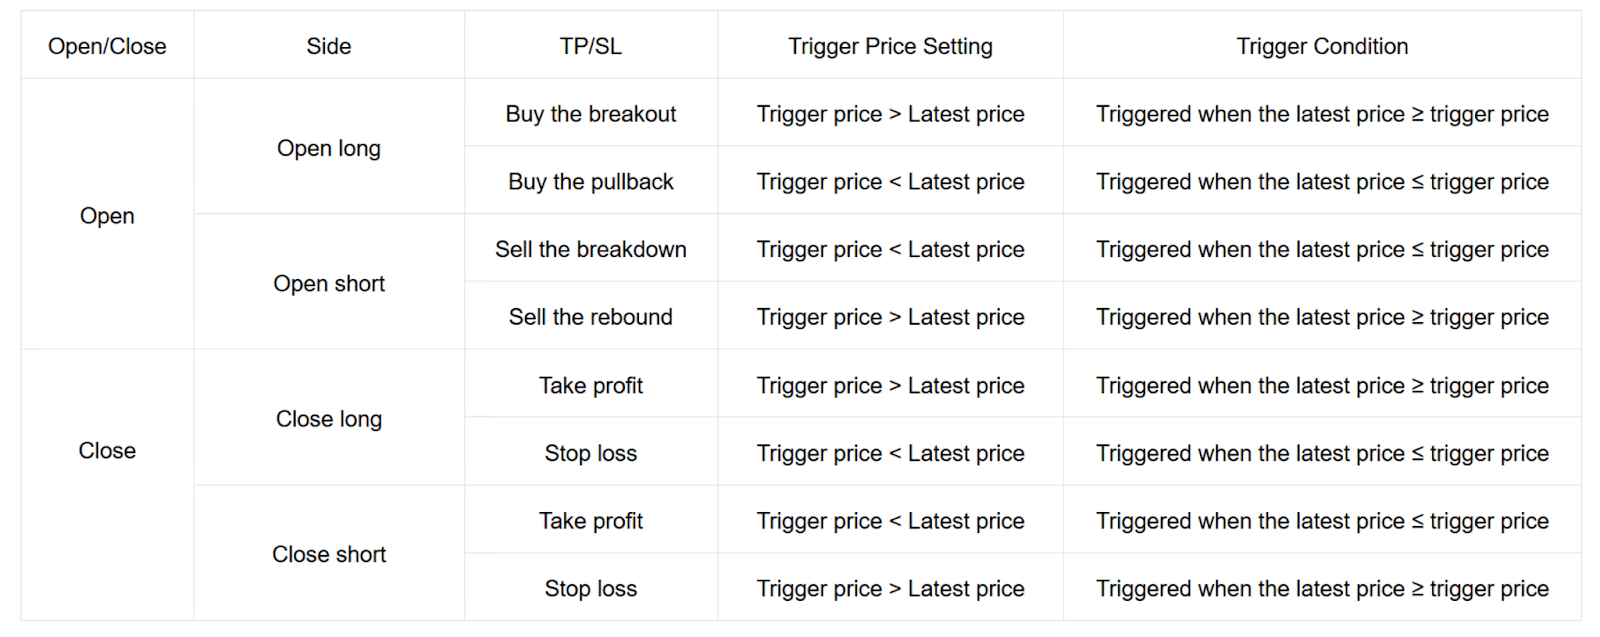Click Stop loss under Close long
Viewport: 1600px width, 637px height.
591,453
